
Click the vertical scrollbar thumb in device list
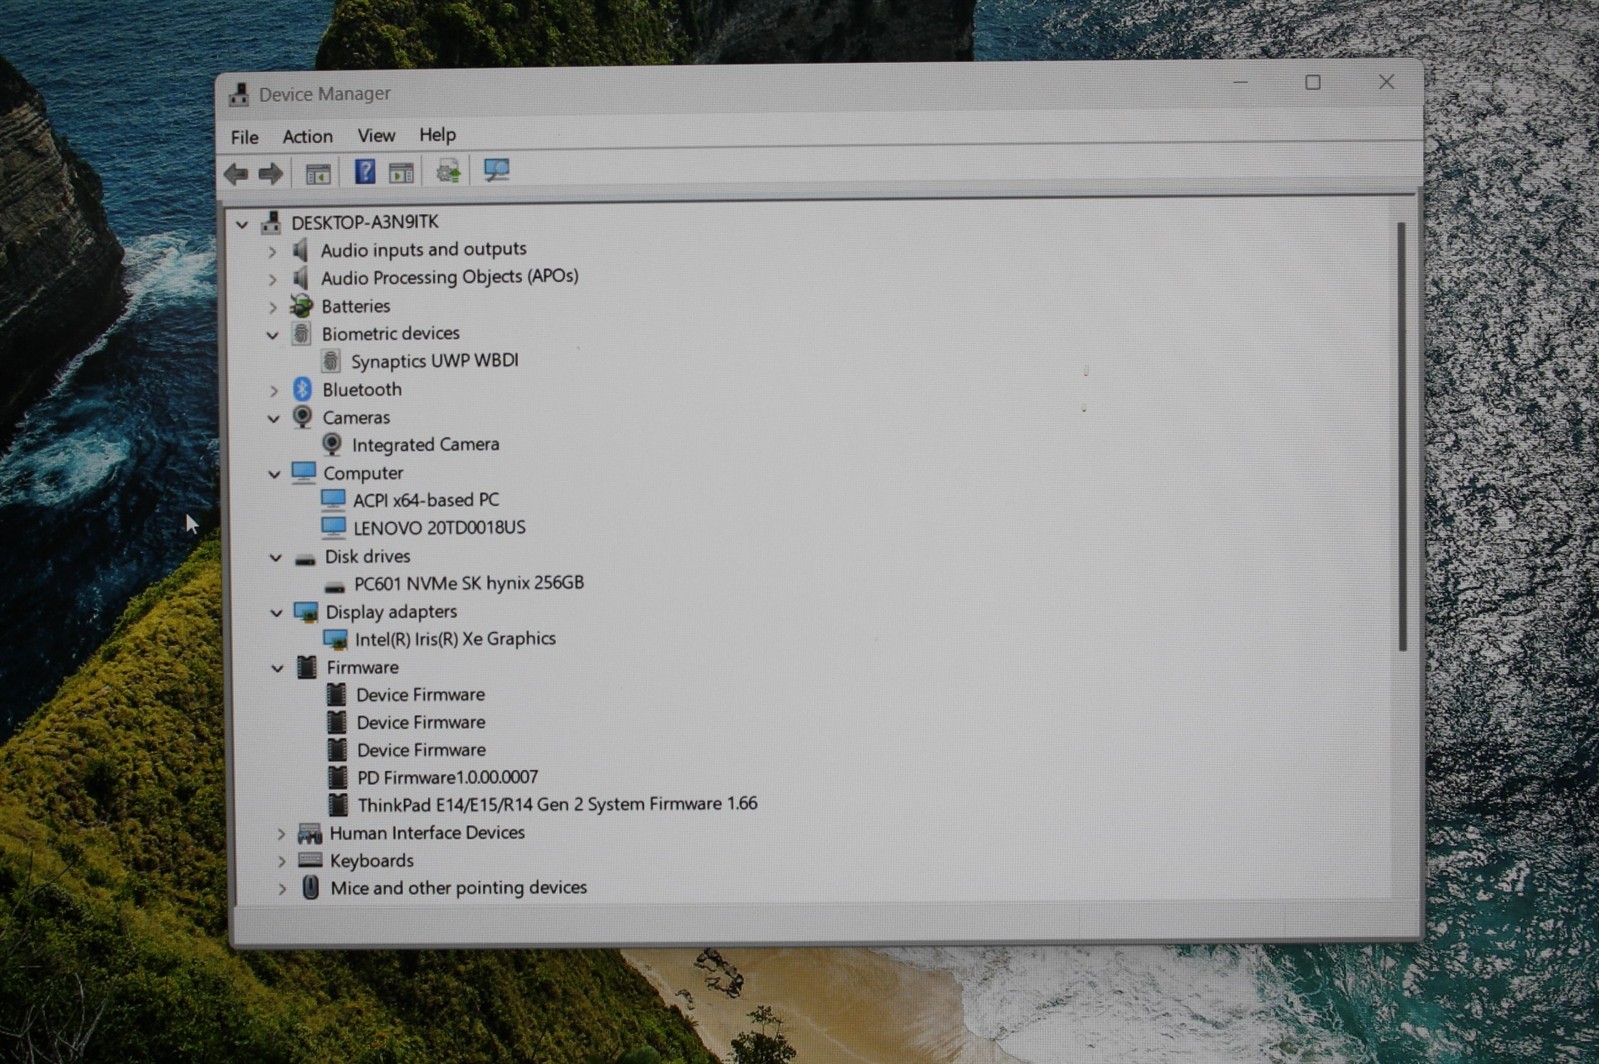click(x=1401, y=437)
